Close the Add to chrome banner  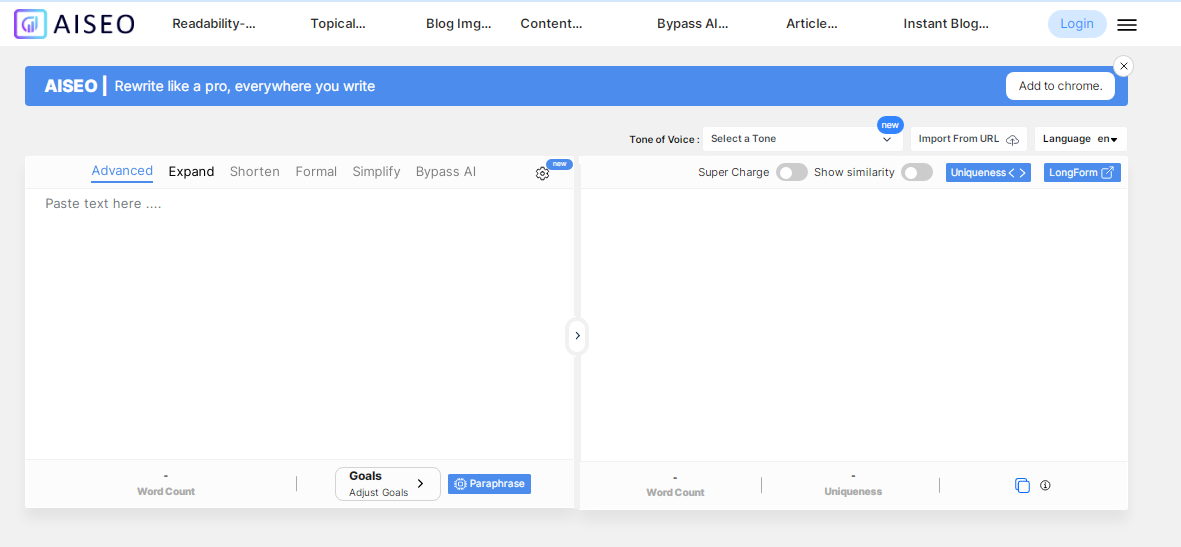point(1123,66)
